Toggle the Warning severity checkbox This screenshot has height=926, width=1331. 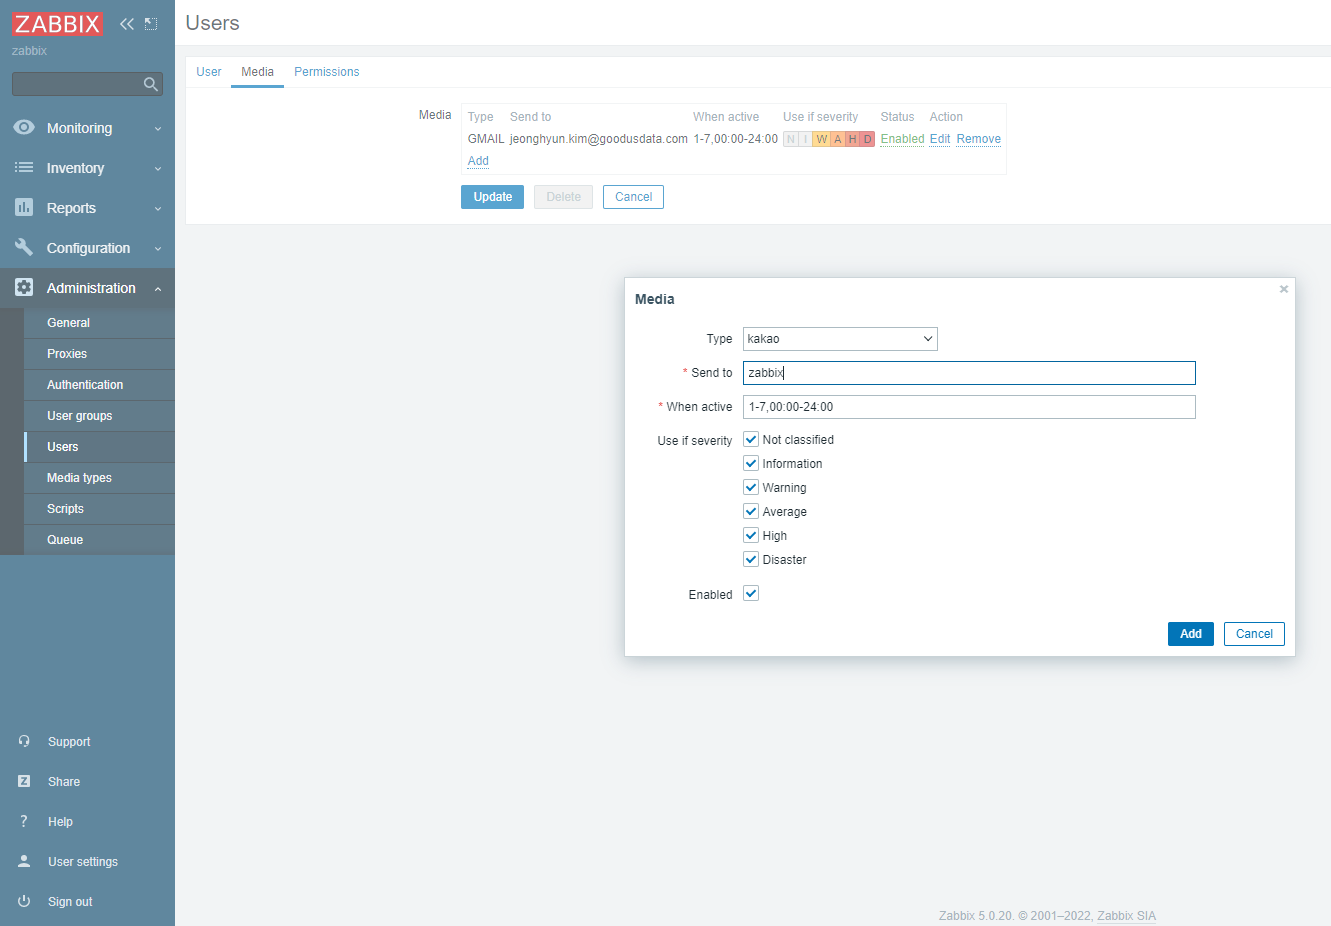[751, 487]
